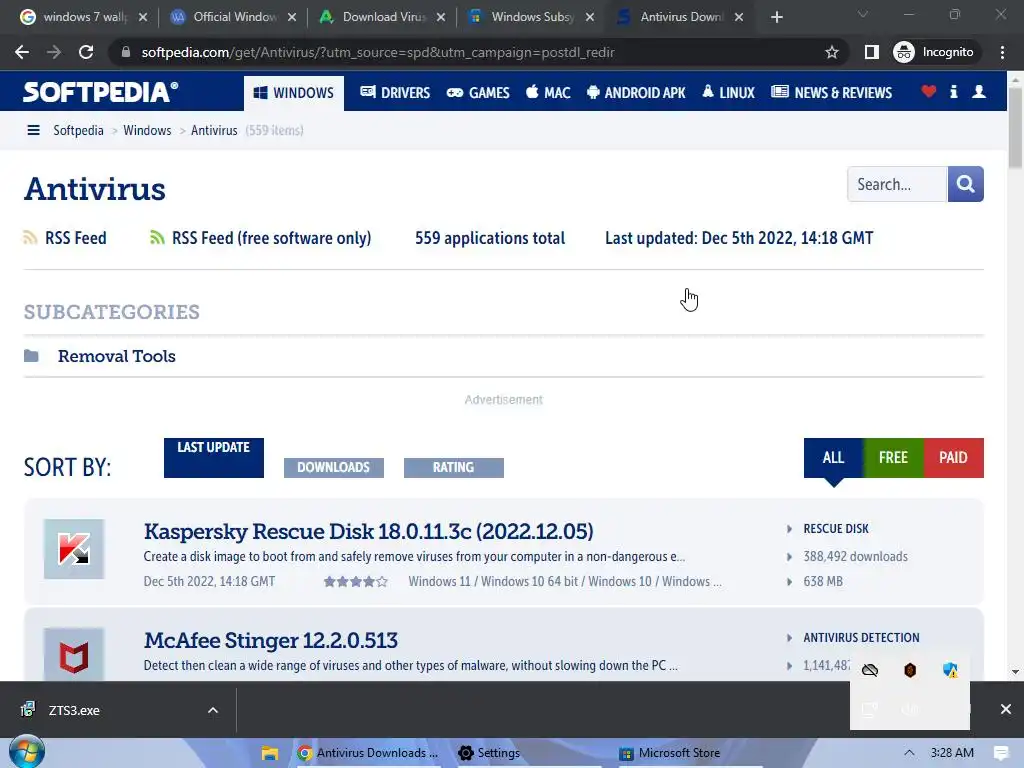Open File Explorer from the taskbar
The width and height of the screenshot is (1024, 768).
tap(270, 754)
